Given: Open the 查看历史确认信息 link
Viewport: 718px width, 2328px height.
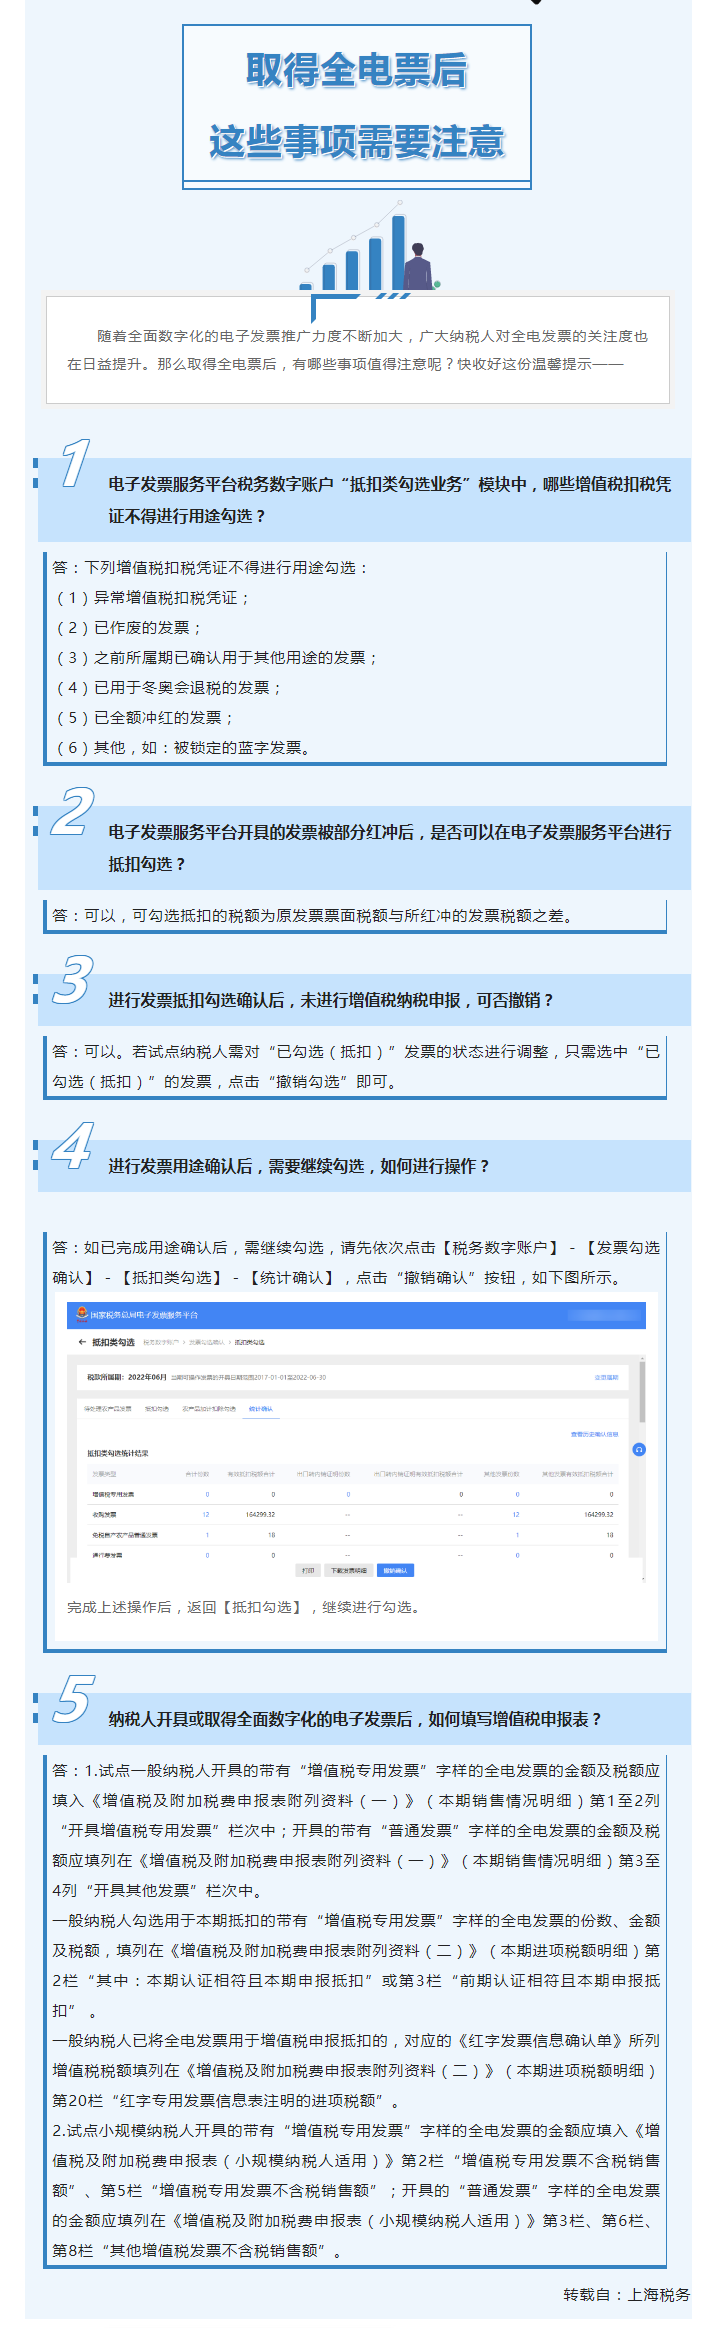Looking at the screenshot, I should point(595,1434).
